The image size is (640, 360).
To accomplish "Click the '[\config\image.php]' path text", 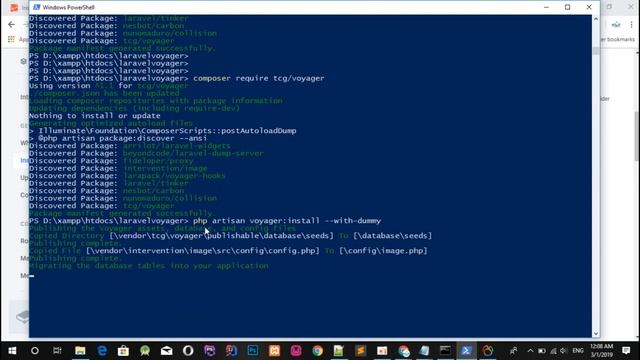I will [x=383, y=251].
